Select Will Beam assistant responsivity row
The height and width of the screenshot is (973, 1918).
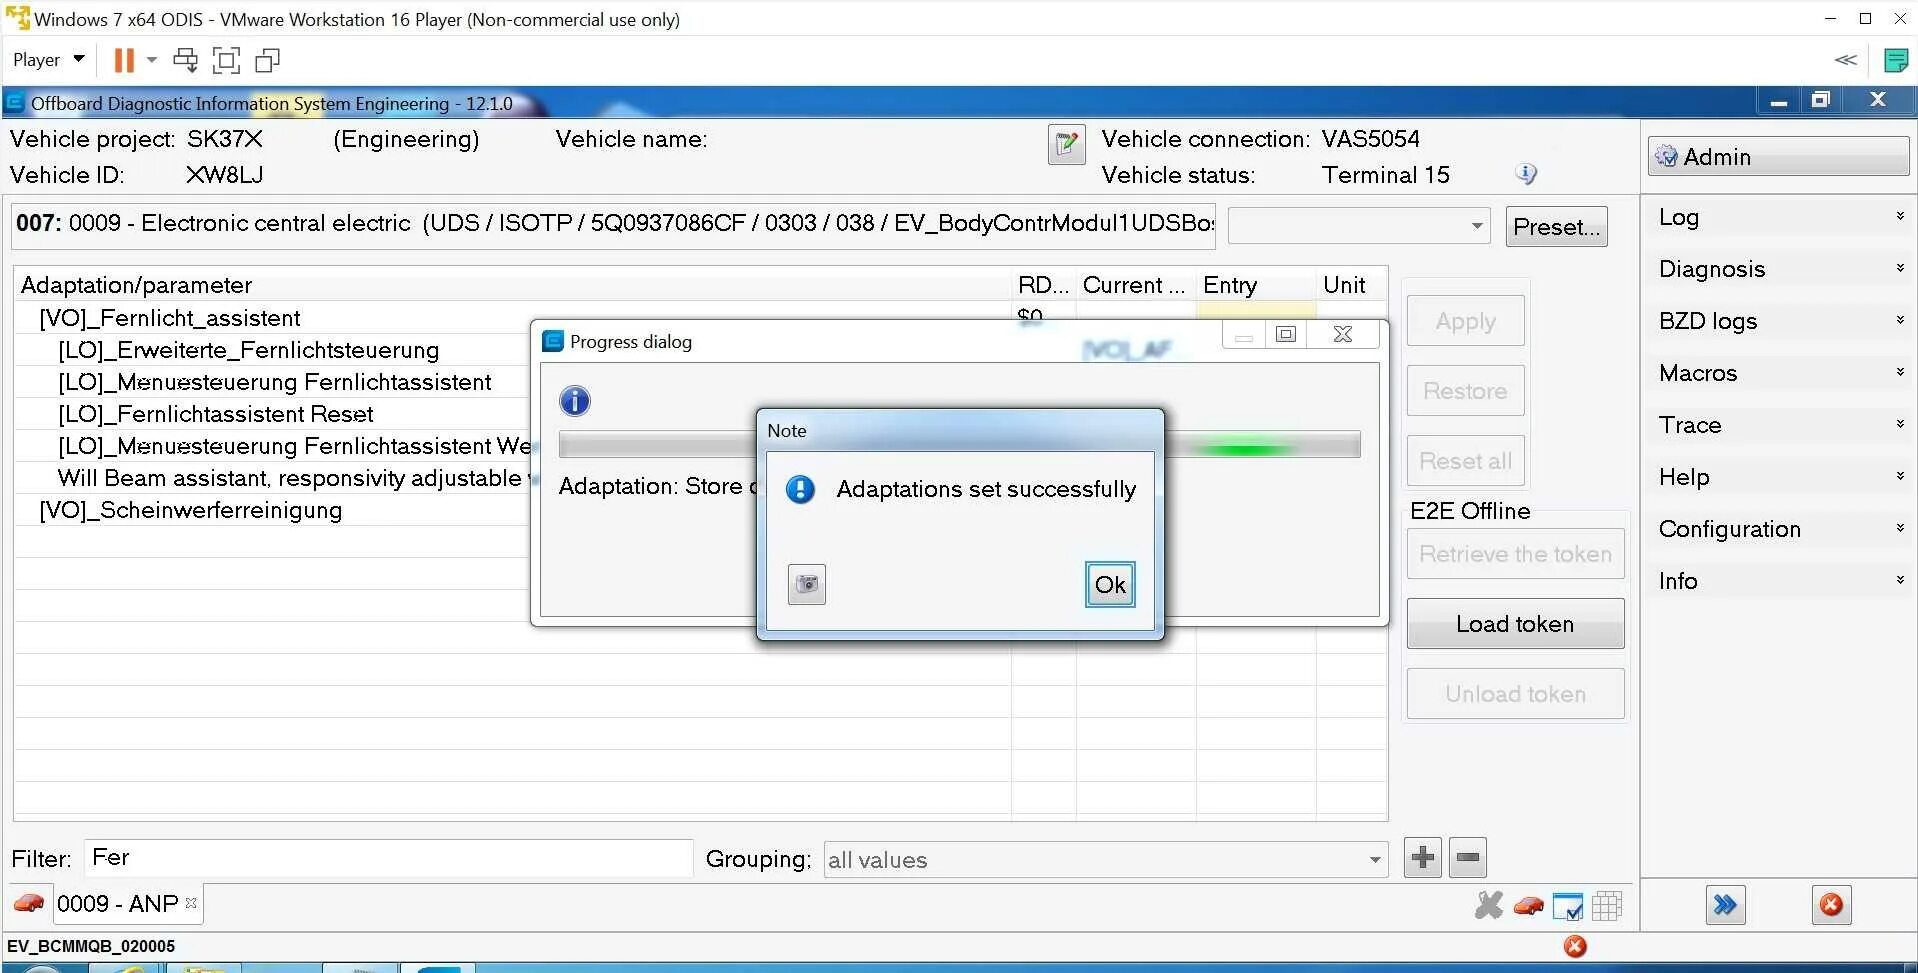[293, 478]
